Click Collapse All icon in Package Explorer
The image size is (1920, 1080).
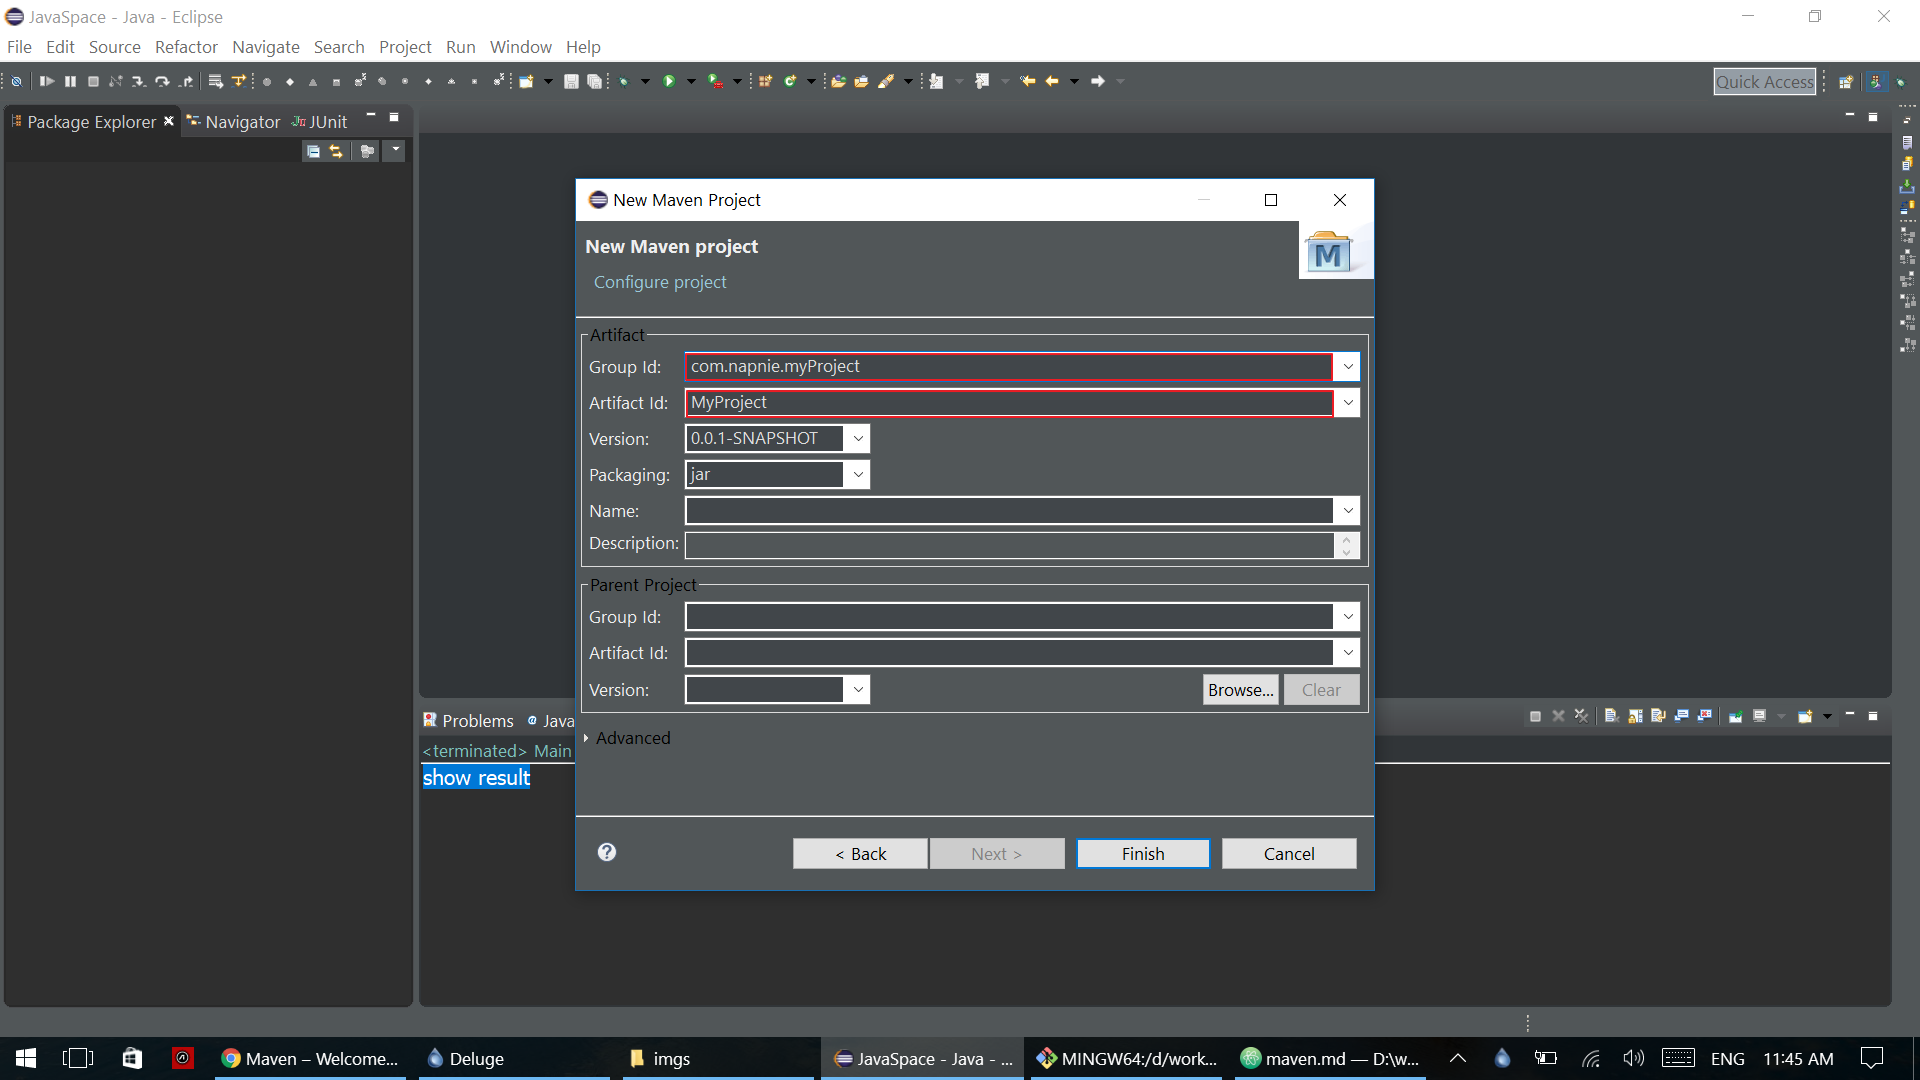pyautogui.click(x=313, y=151)
